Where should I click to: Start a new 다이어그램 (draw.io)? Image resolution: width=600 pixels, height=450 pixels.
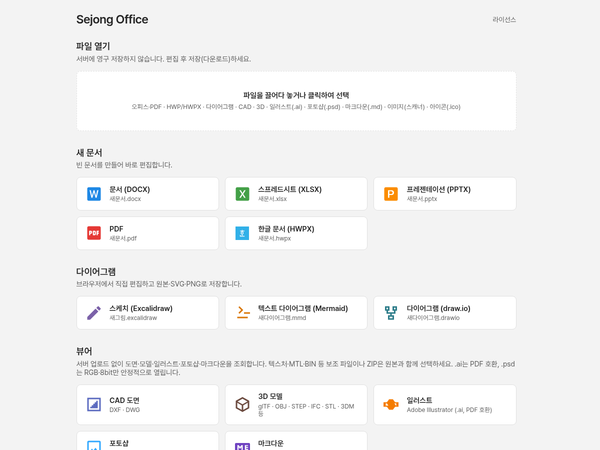tap(445, 313)
